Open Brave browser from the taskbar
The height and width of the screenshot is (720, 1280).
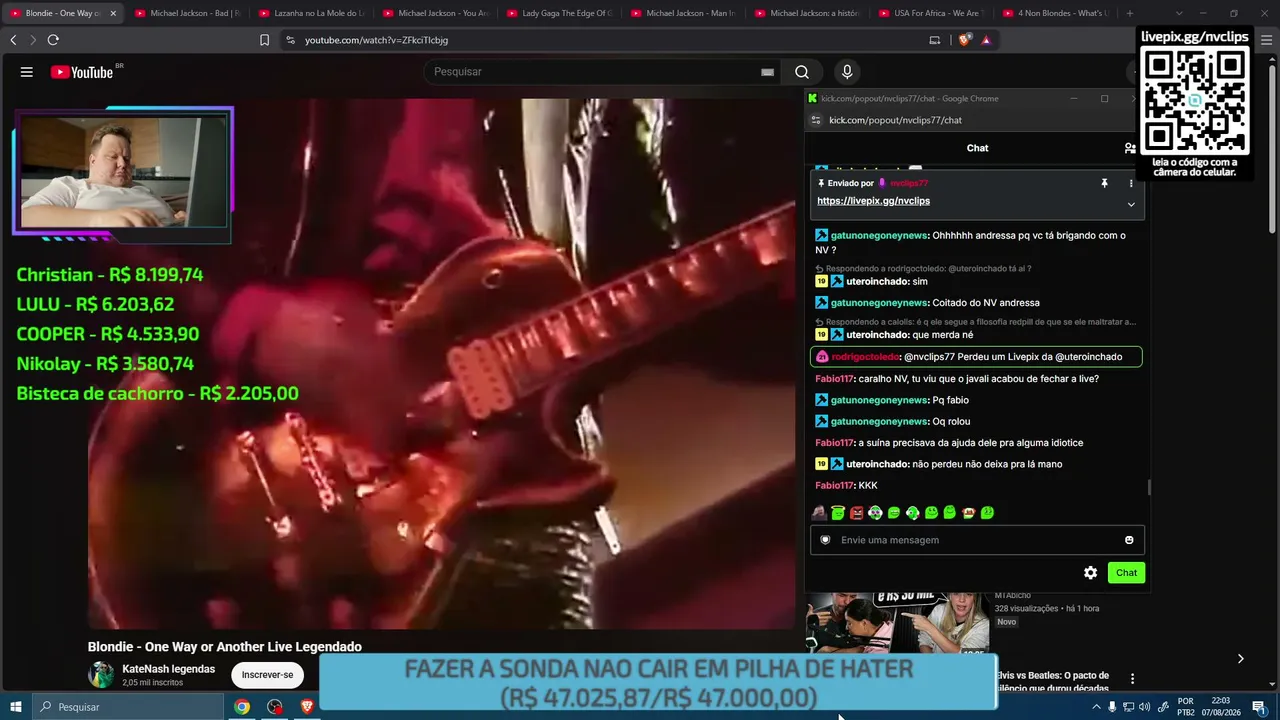307,707
